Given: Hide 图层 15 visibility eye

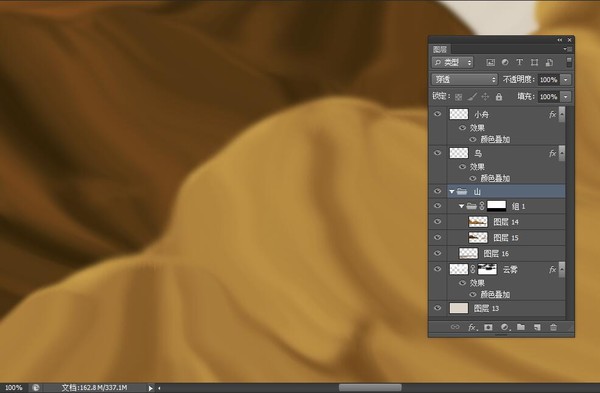Looking at the screenshot, I should click(x=437, y=237).
